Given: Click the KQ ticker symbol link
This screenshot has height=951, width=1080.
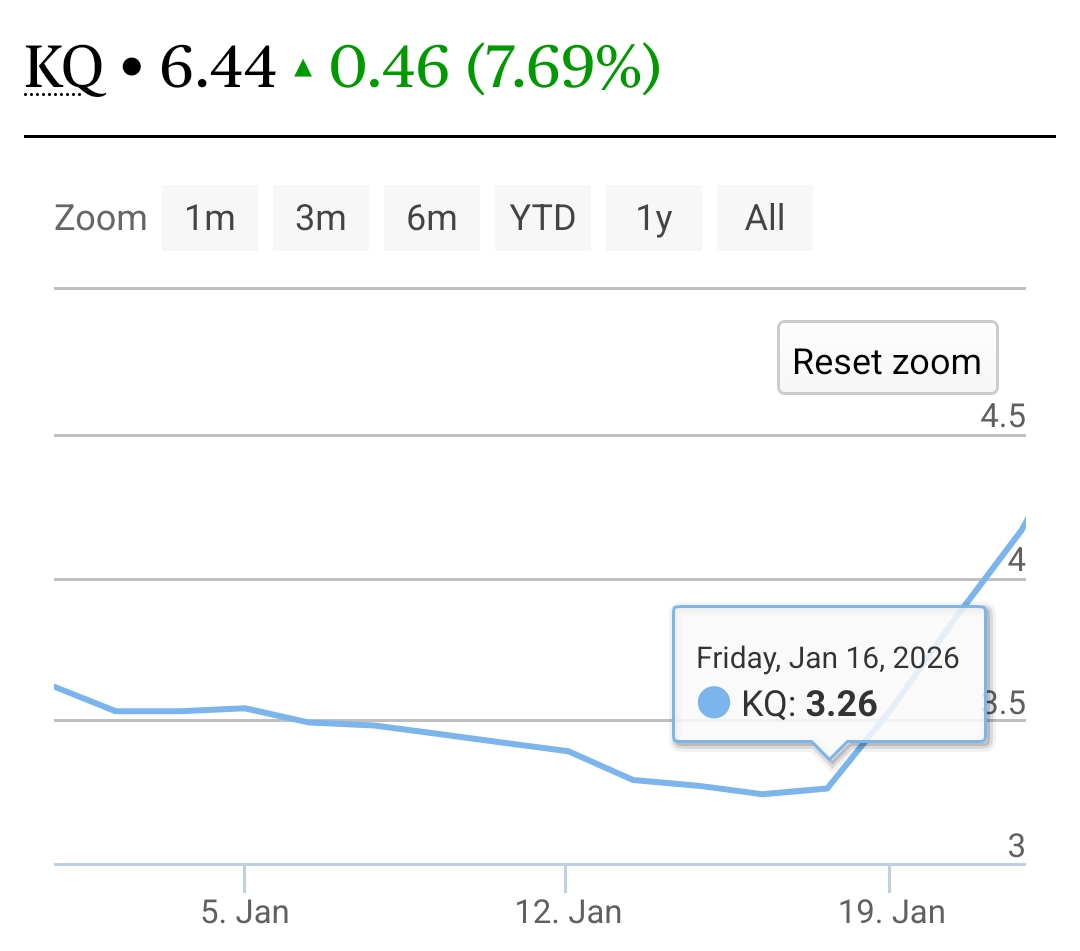Looking at the screenshot, I should pyautogui.click(x=64, y=69).
